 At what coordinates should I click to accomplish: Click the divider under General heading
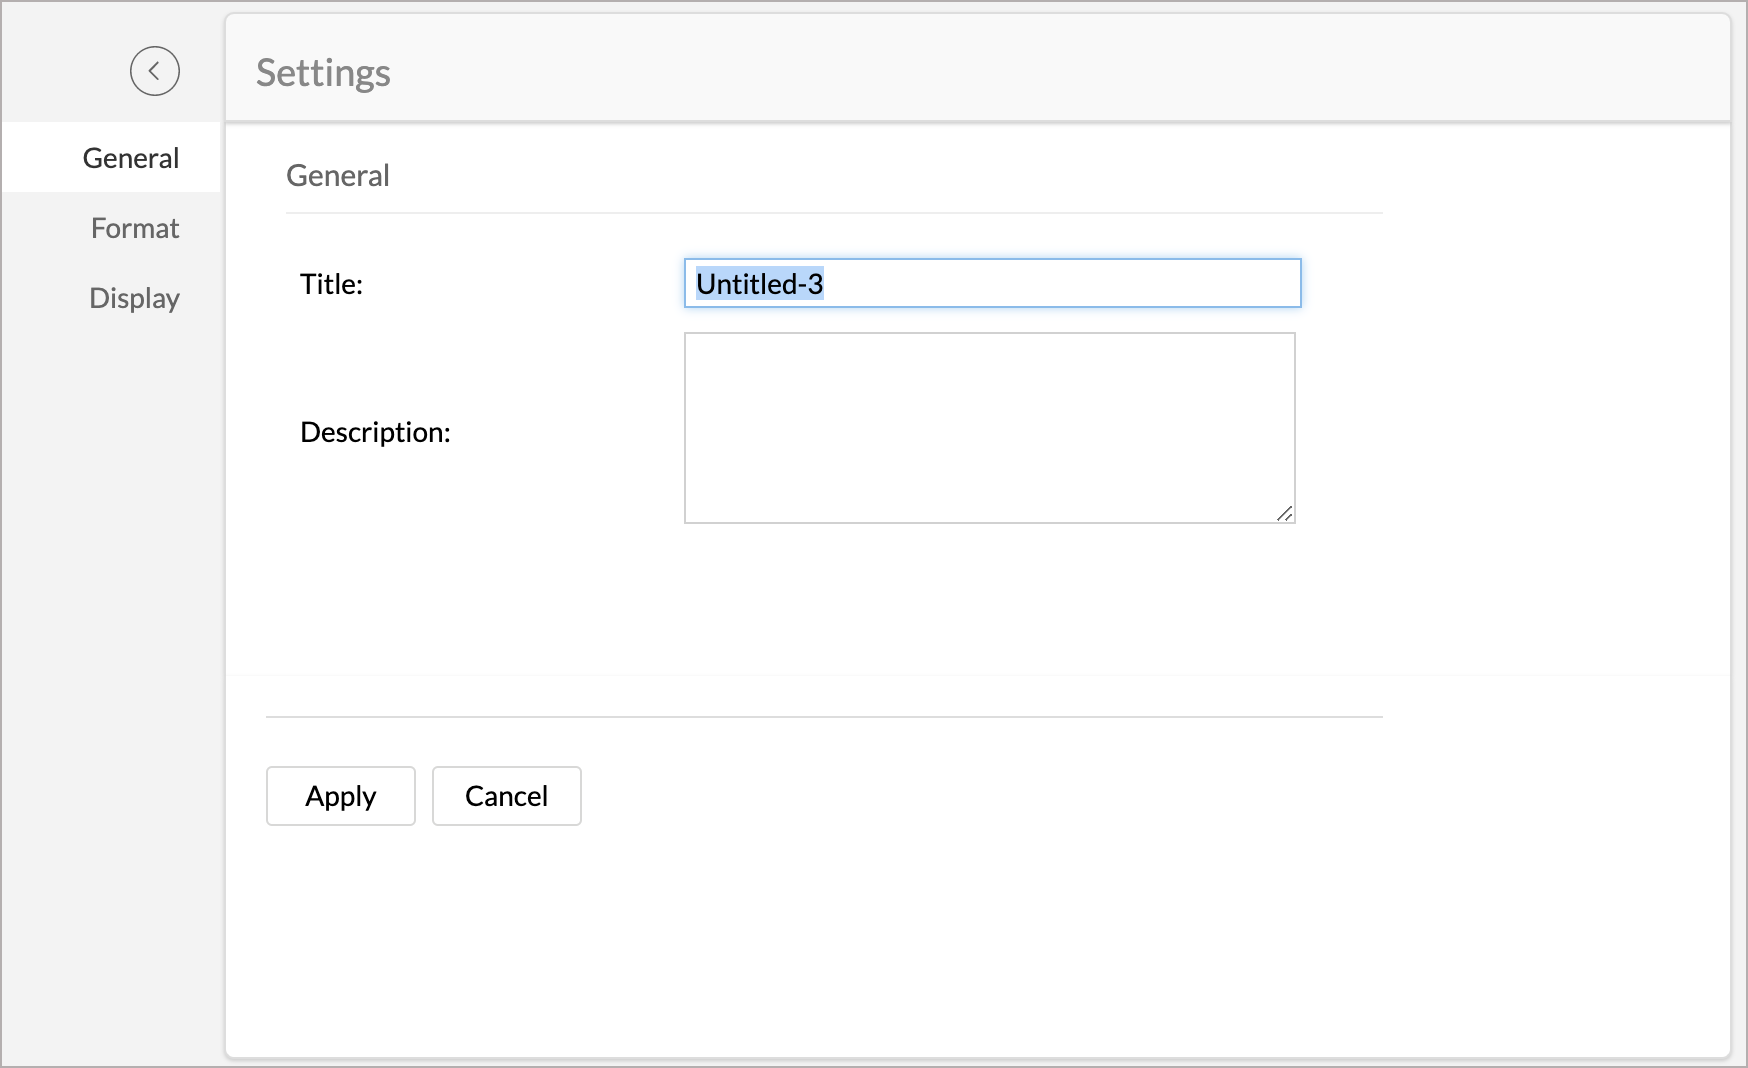pyautogui.click(x=834, y=213)
